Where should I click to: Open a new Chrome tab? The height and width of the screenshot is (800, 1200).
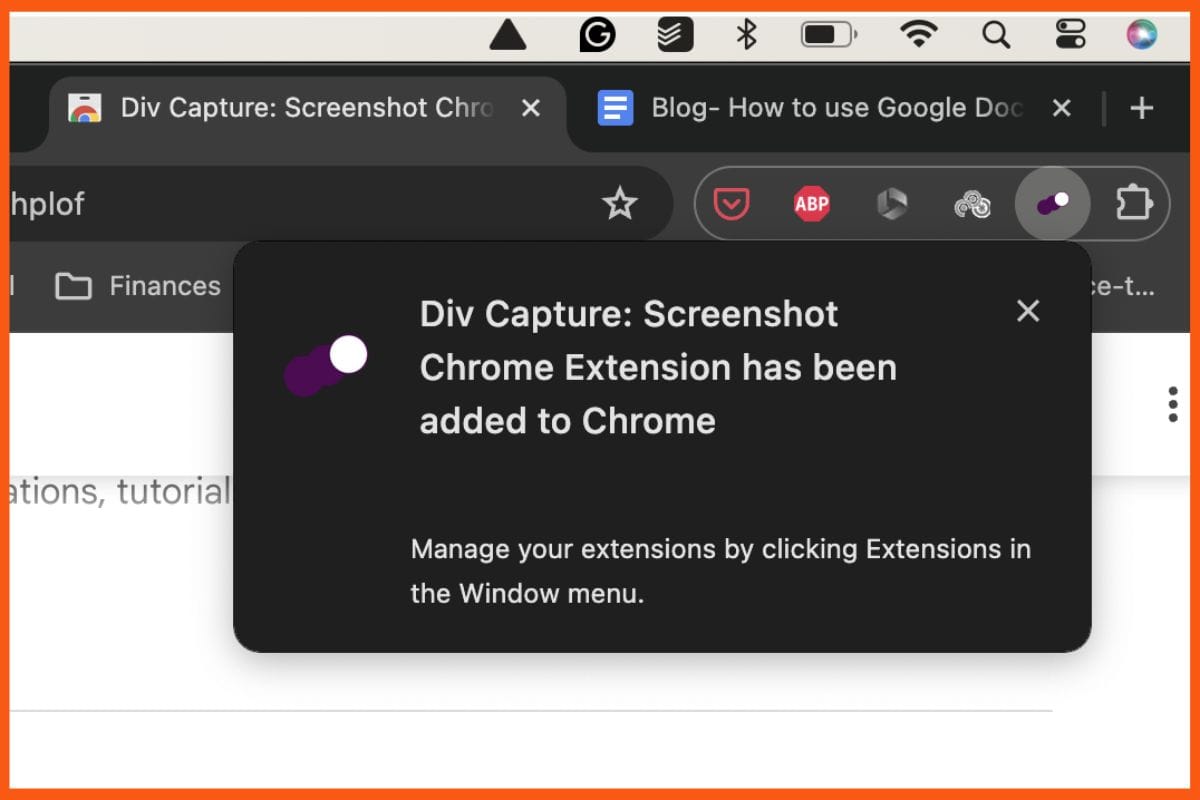1141,108
